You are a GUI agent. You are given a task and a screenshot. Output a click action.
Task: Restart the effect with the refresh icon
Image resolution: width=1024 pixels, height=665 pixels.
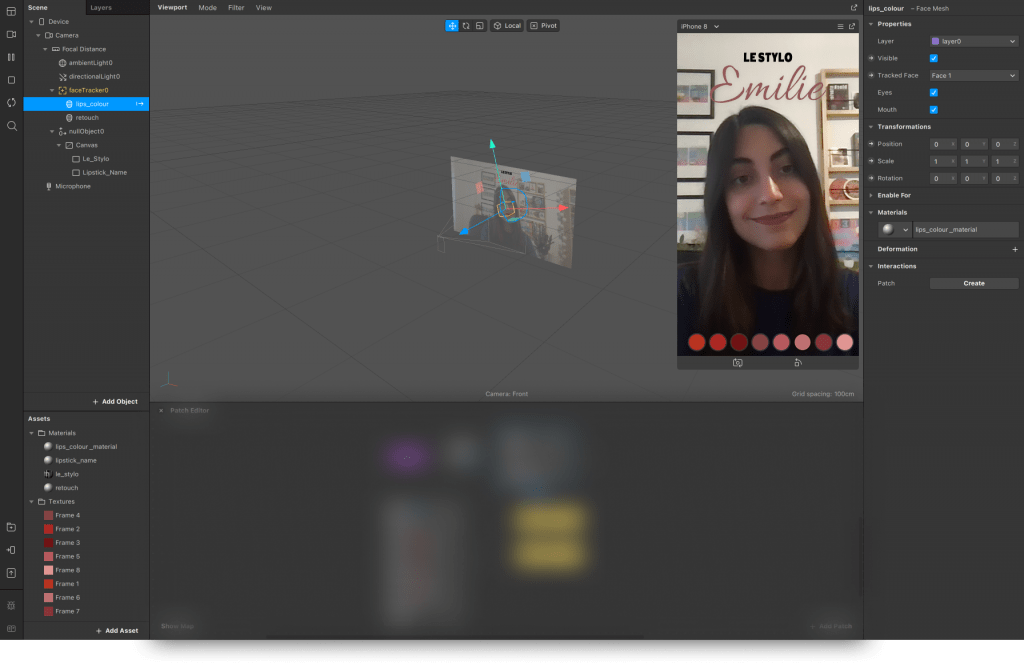click(11, 103)
